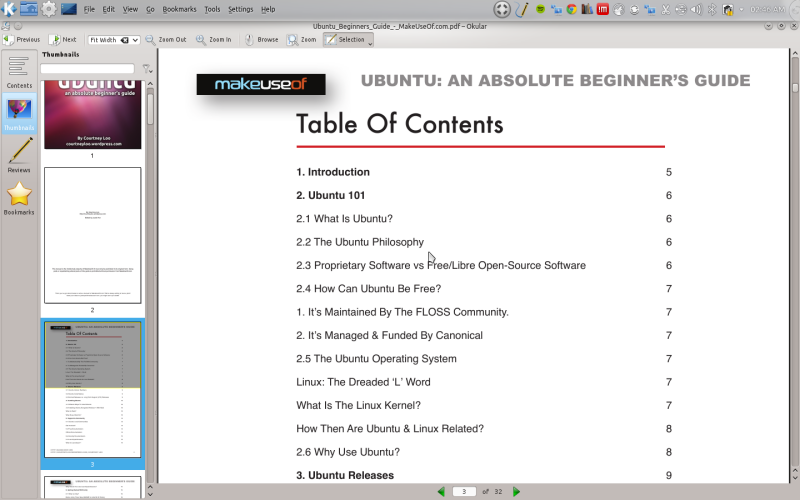Open the File menu
The image size is (800, 500).
tap(89, 9)
